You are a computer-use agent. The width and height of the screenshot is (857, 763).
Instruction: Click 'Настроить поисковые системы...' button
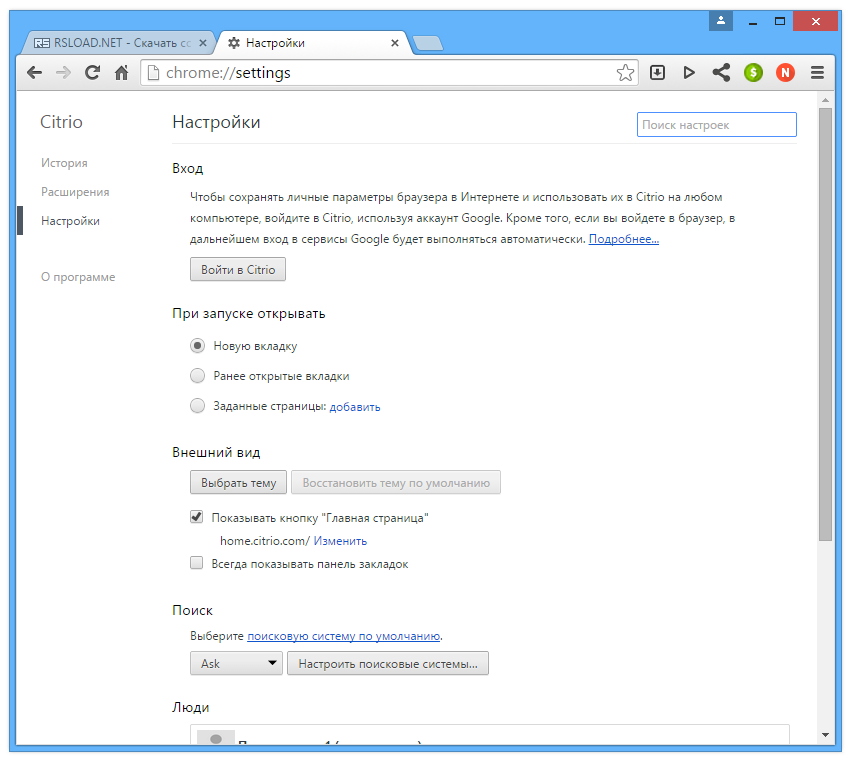click(x=388, y=664)
